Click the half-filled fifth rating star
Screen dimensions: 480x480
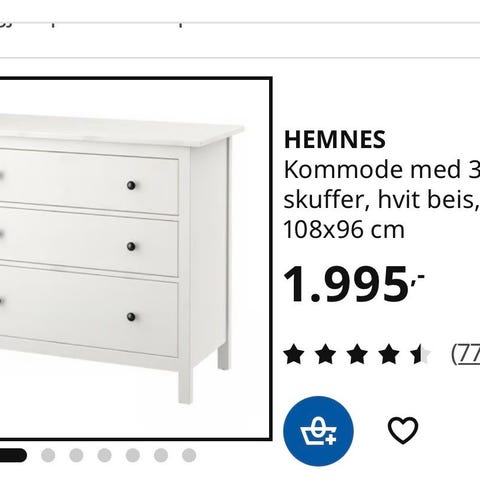(x=421, y=354)
